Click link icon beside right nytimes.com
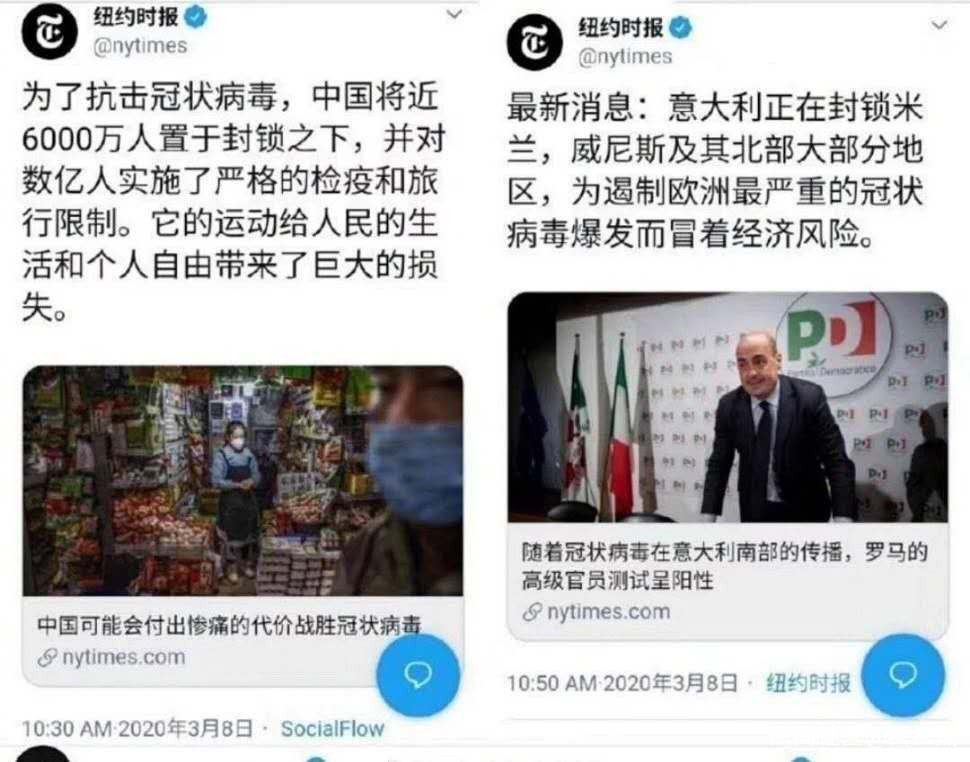The width and height of the screenshot is (970, 762). 532,612
